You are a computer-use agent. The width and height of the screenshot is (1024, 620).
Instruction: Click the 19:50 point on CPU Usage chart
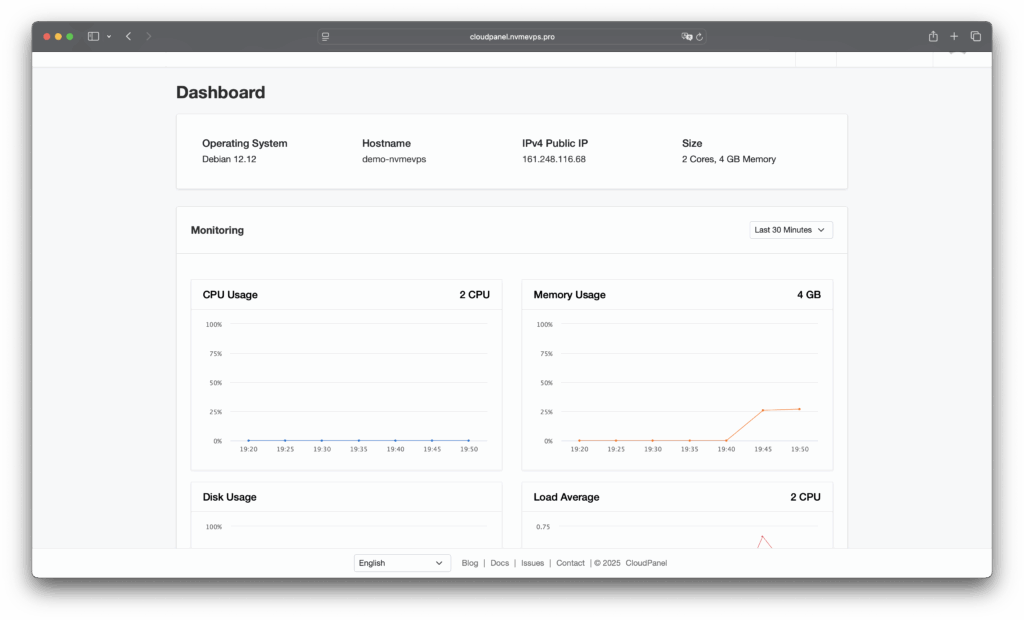click(468, 440)
